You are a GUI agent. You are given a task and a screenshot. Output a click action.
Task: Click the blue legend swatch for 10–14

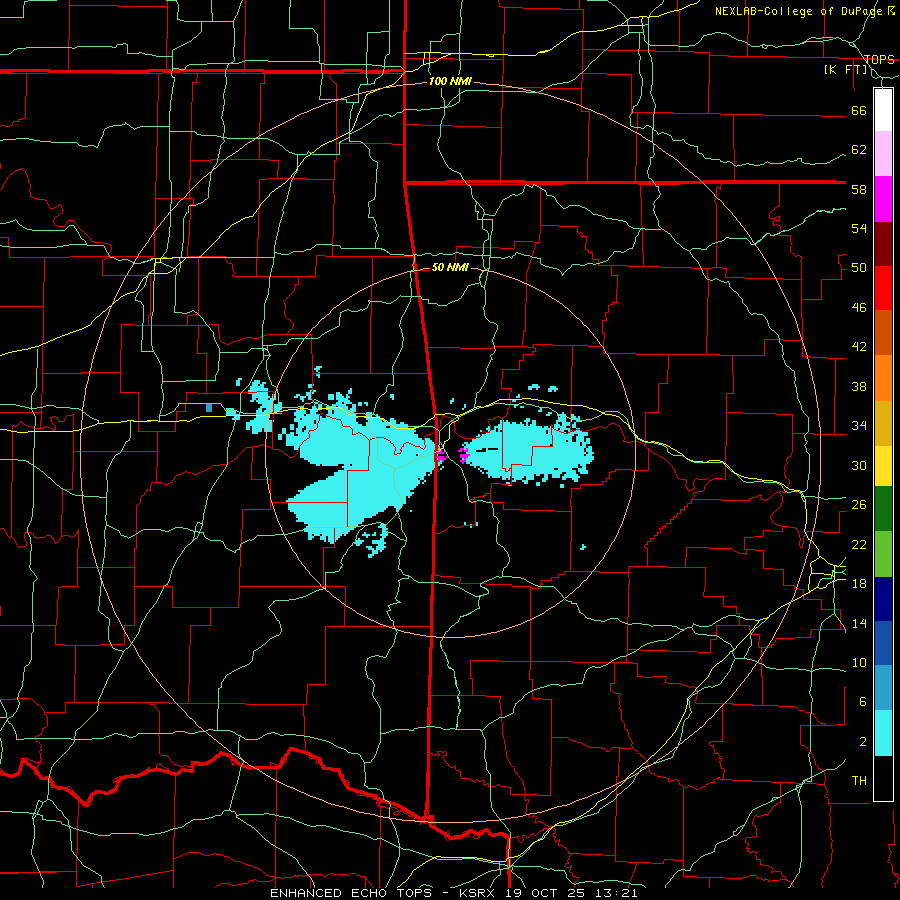[883, 643]
